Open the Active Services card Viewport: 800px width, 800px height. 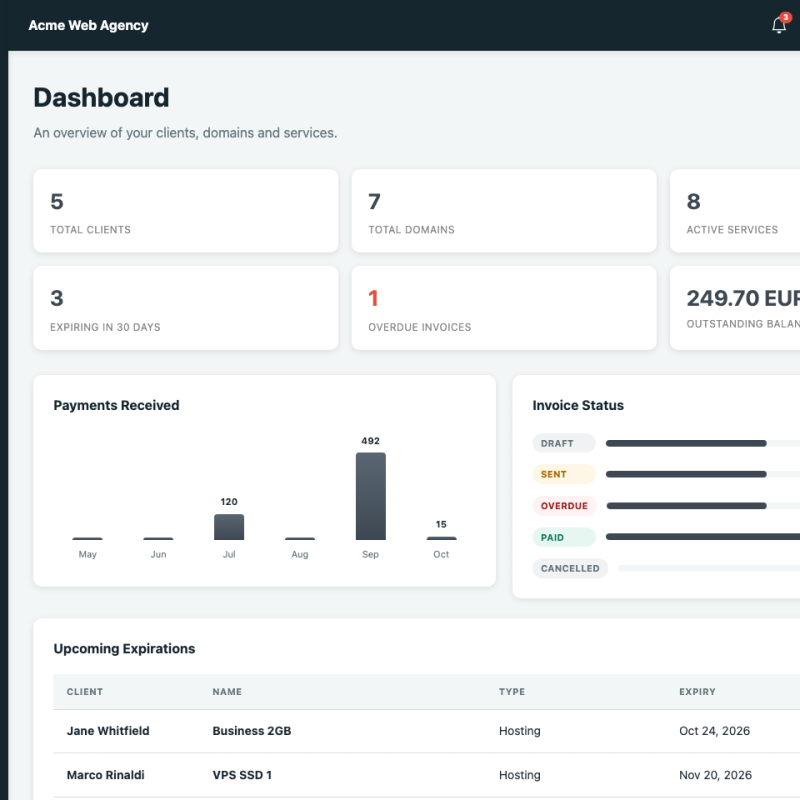point(735,211)
